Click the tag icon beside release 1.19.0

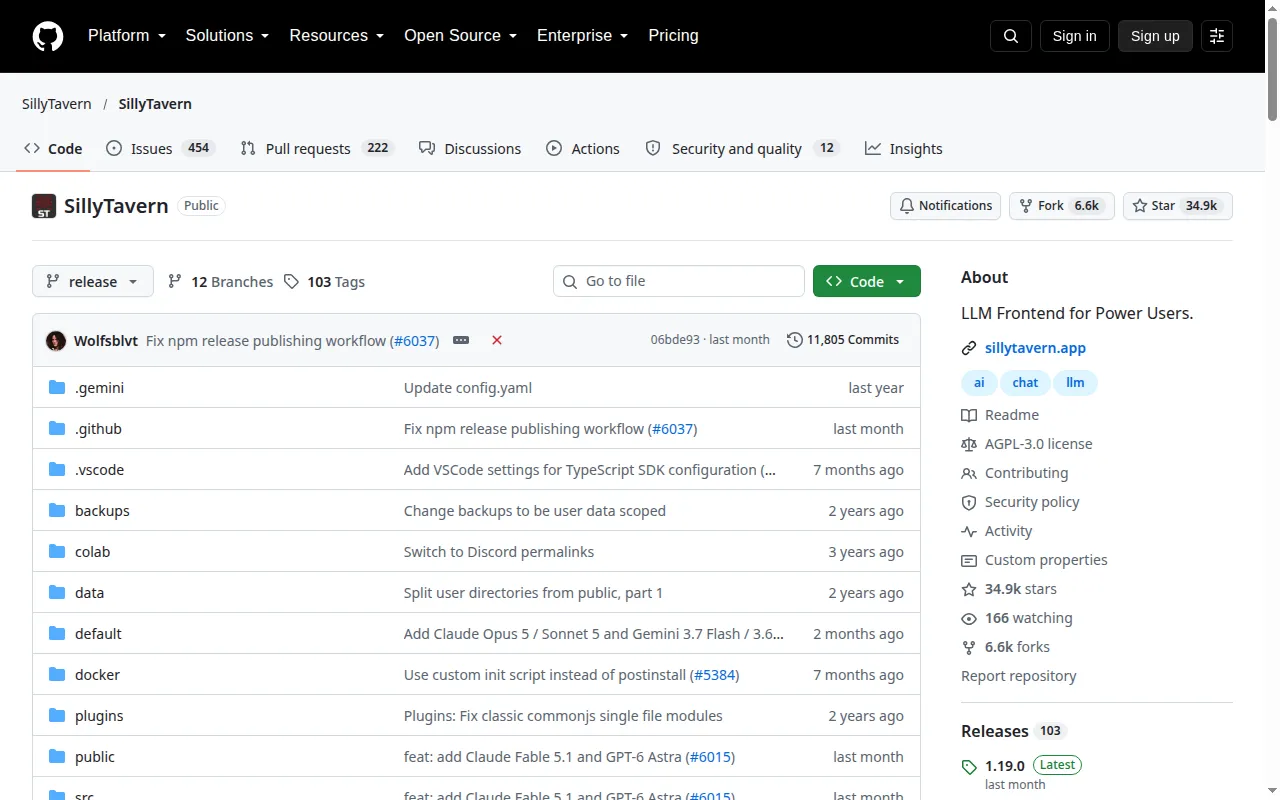point(969,767)
